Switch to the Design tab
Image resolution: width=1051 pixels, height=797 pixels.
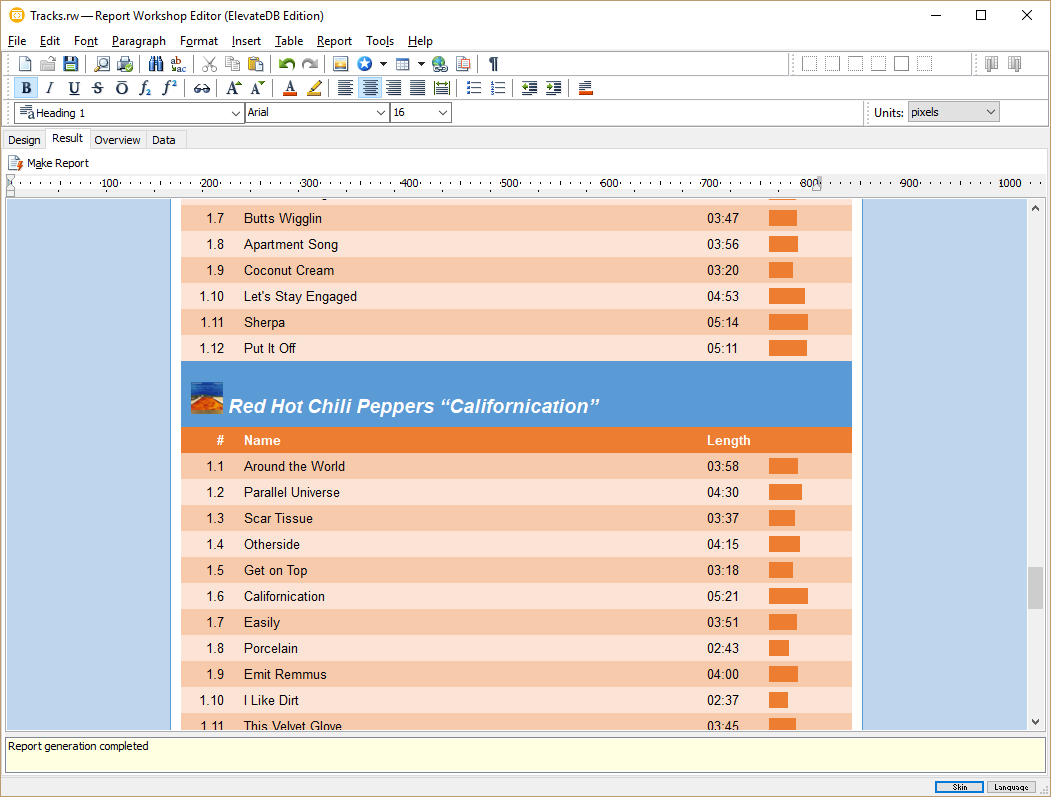(24, 140)
